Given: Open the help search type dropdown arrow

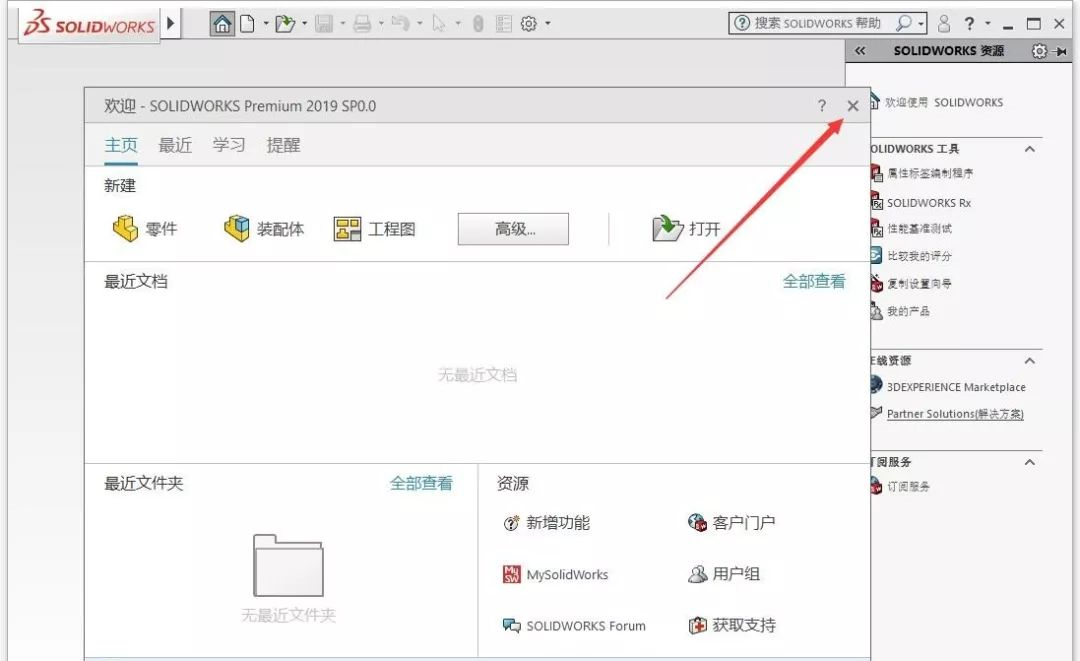Looking at the screenshot, I should pos(921,24).
